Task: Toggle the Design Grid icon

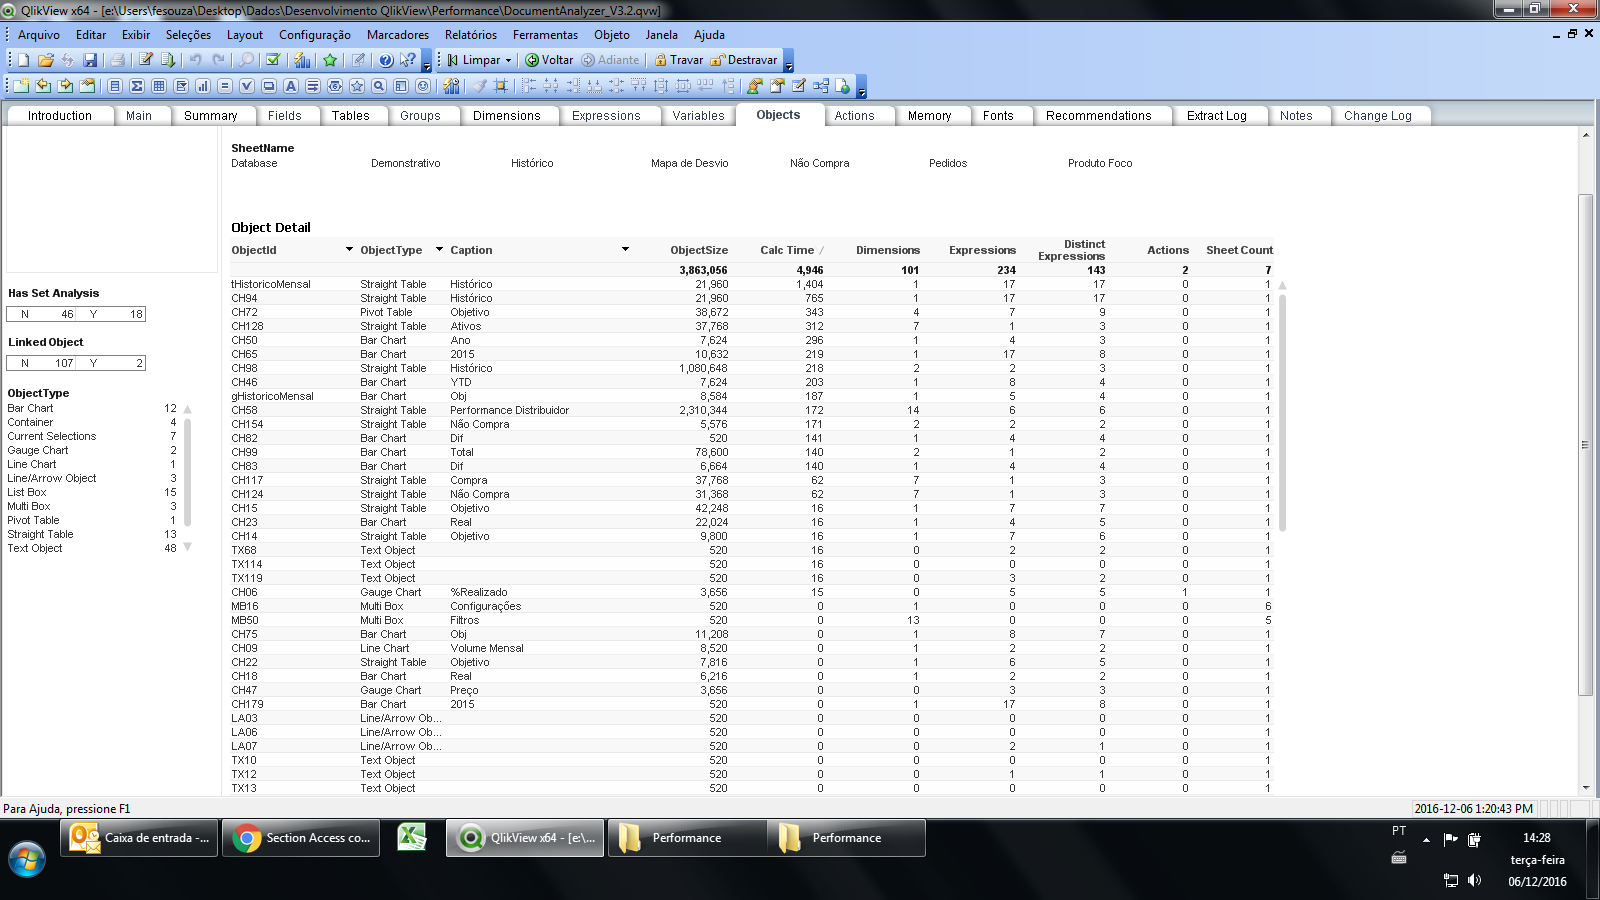Action: pyautogui.click(x=501, y=86)
